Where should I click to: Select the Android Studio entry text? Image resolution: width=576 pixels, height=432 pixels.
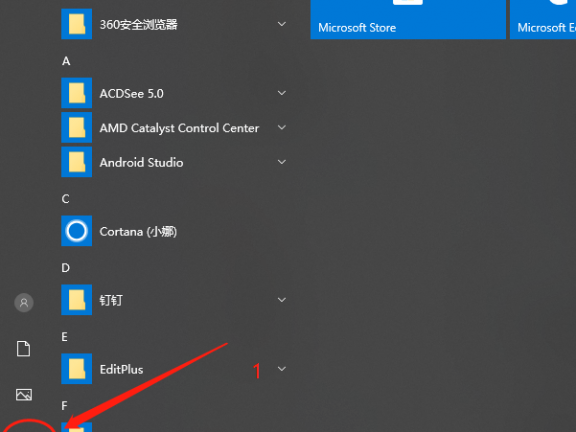[x=141, y=162]
